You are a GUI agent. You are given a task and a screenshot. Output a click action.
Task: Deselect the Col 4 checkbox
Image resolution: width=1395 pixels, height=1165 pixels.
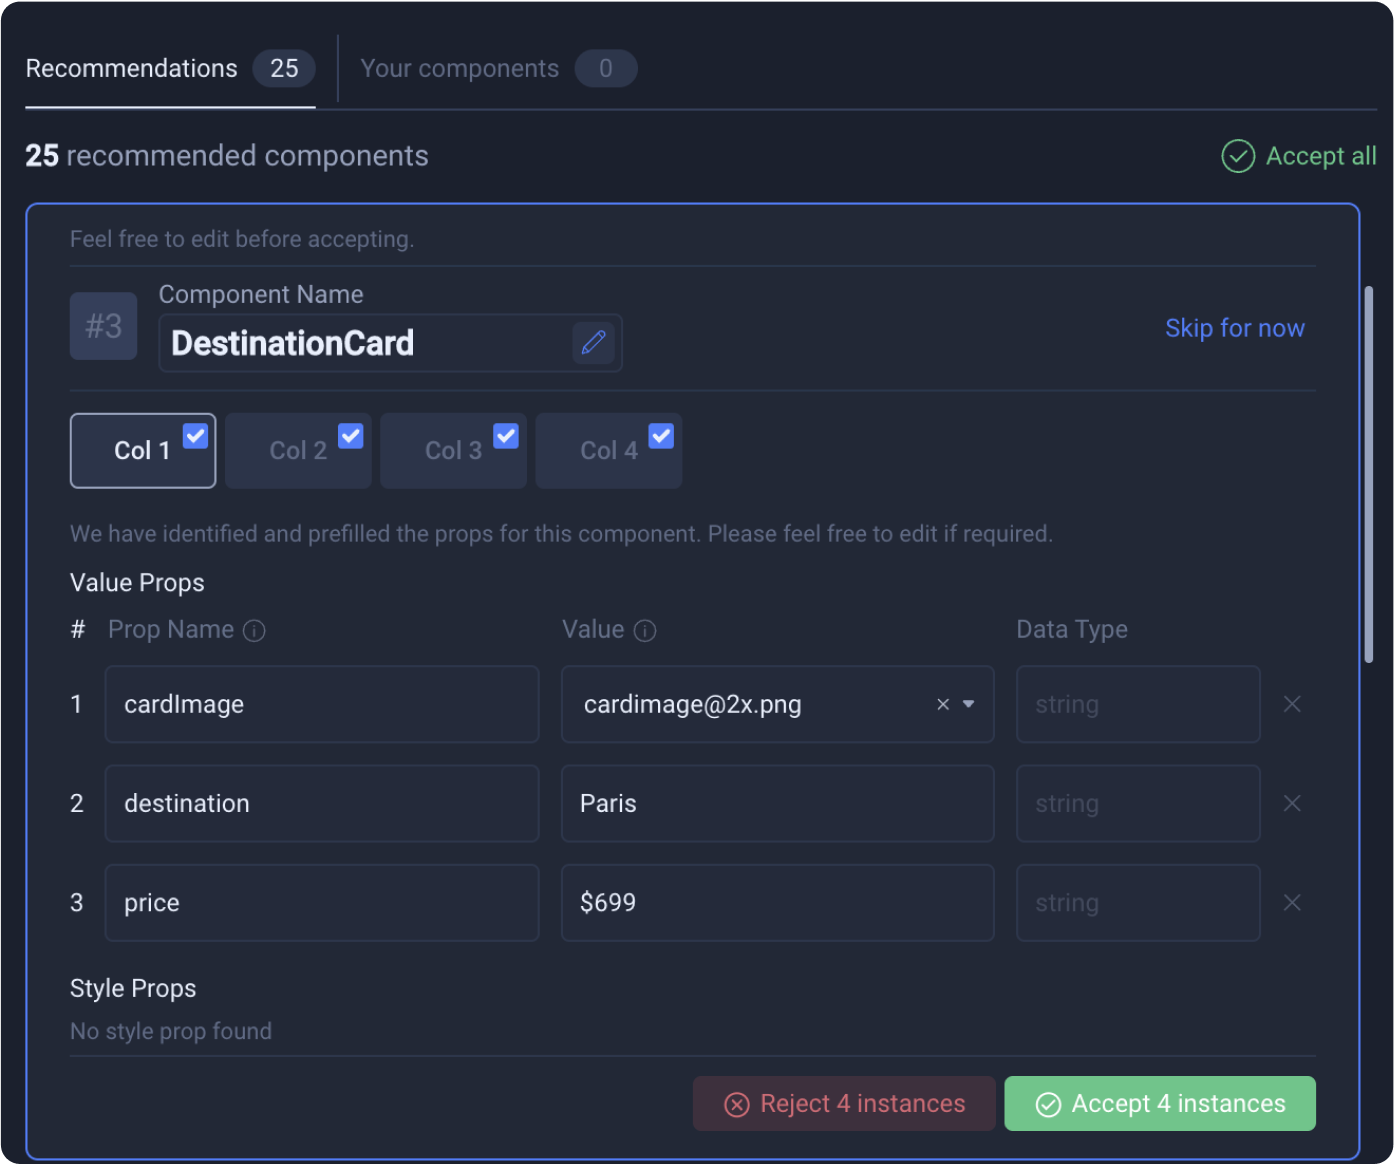[x=661, y=436]
